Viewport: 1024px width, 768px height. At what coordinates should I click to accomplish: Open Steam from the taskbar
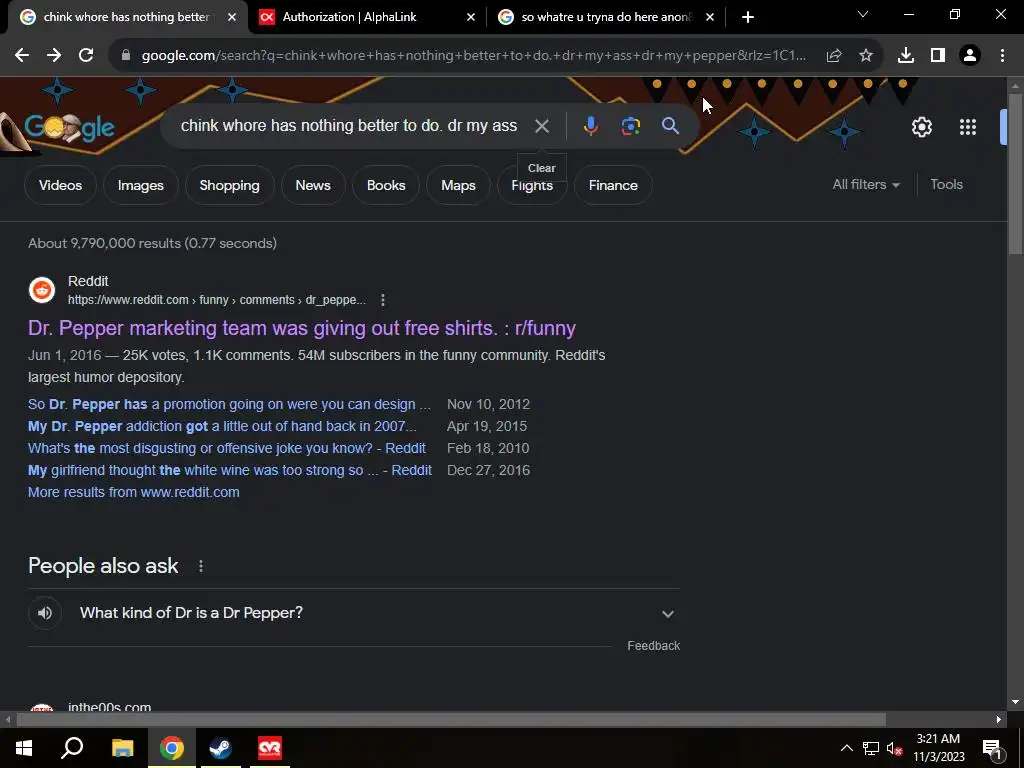coord(220,748)
